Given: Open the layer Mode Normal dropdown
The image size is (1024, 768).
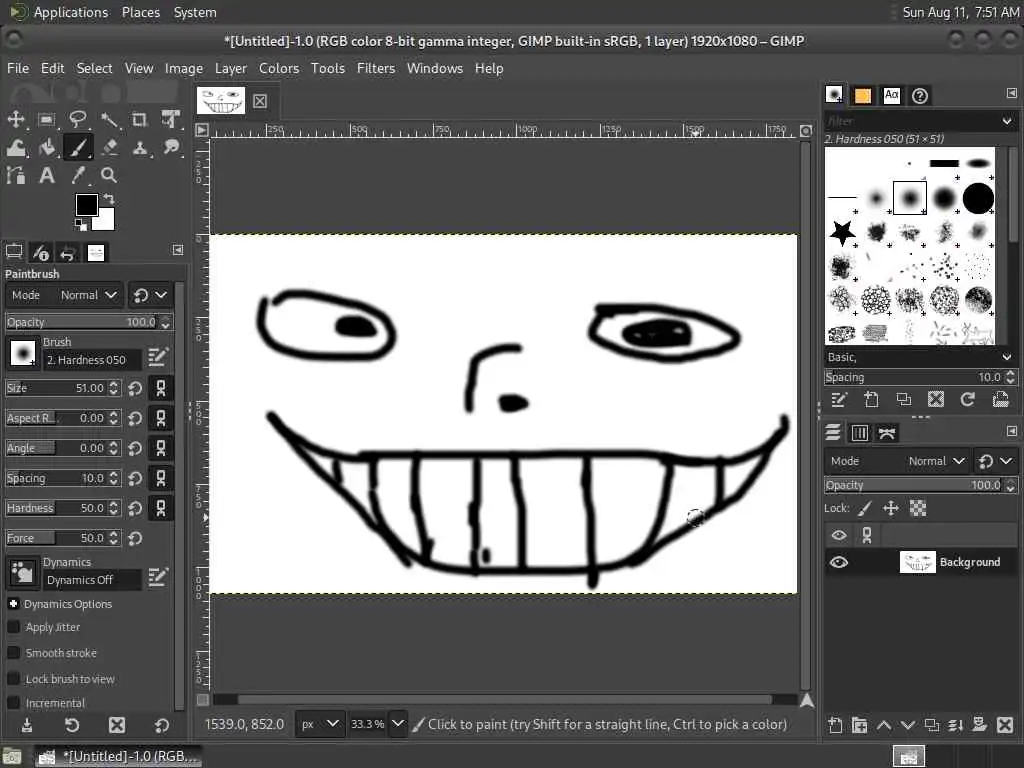Looking at the screenshot, I should 897,461.
